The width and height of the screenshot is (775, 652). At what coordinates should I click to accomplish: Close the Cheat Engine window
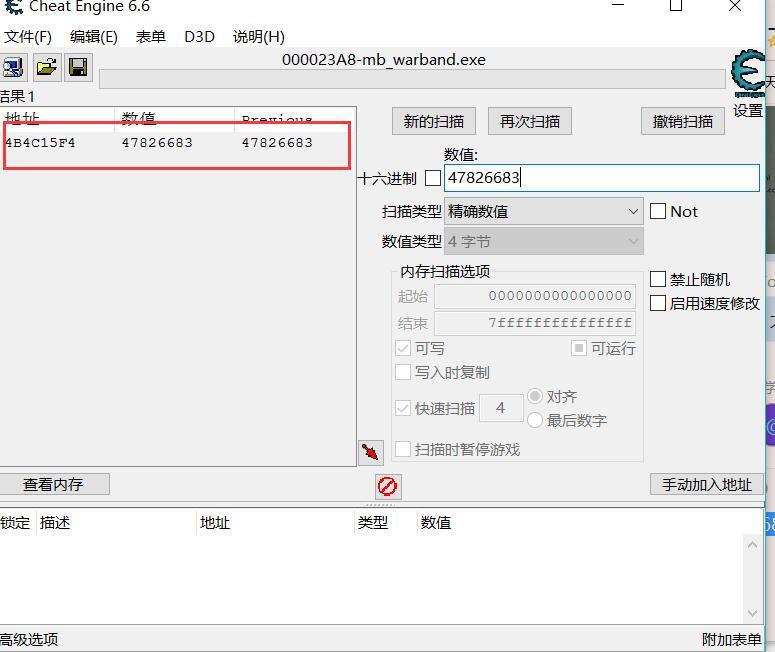[735, 6]
